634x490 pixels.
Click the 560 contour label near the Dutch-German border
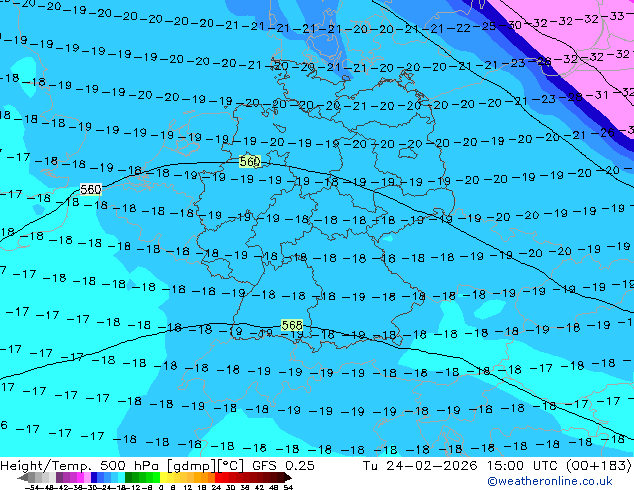click(250, 162)
